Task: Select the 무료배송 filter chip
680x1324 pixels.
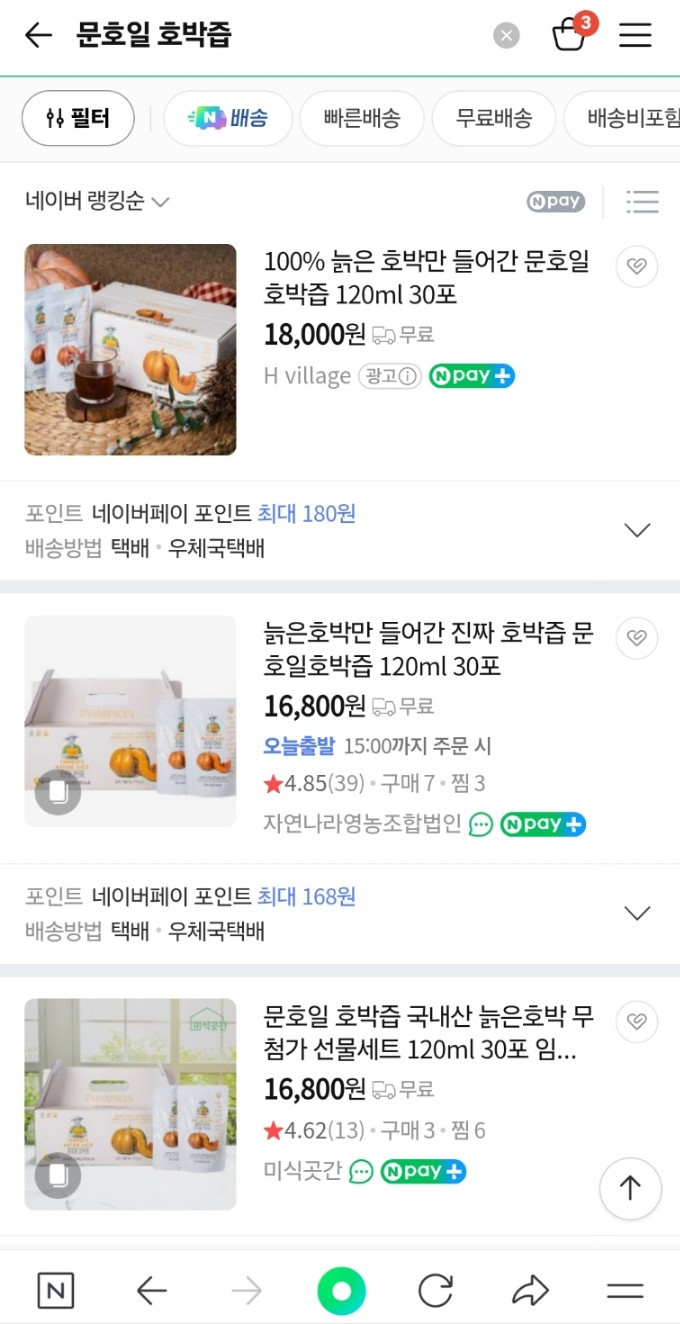Action: coord(493,117)
